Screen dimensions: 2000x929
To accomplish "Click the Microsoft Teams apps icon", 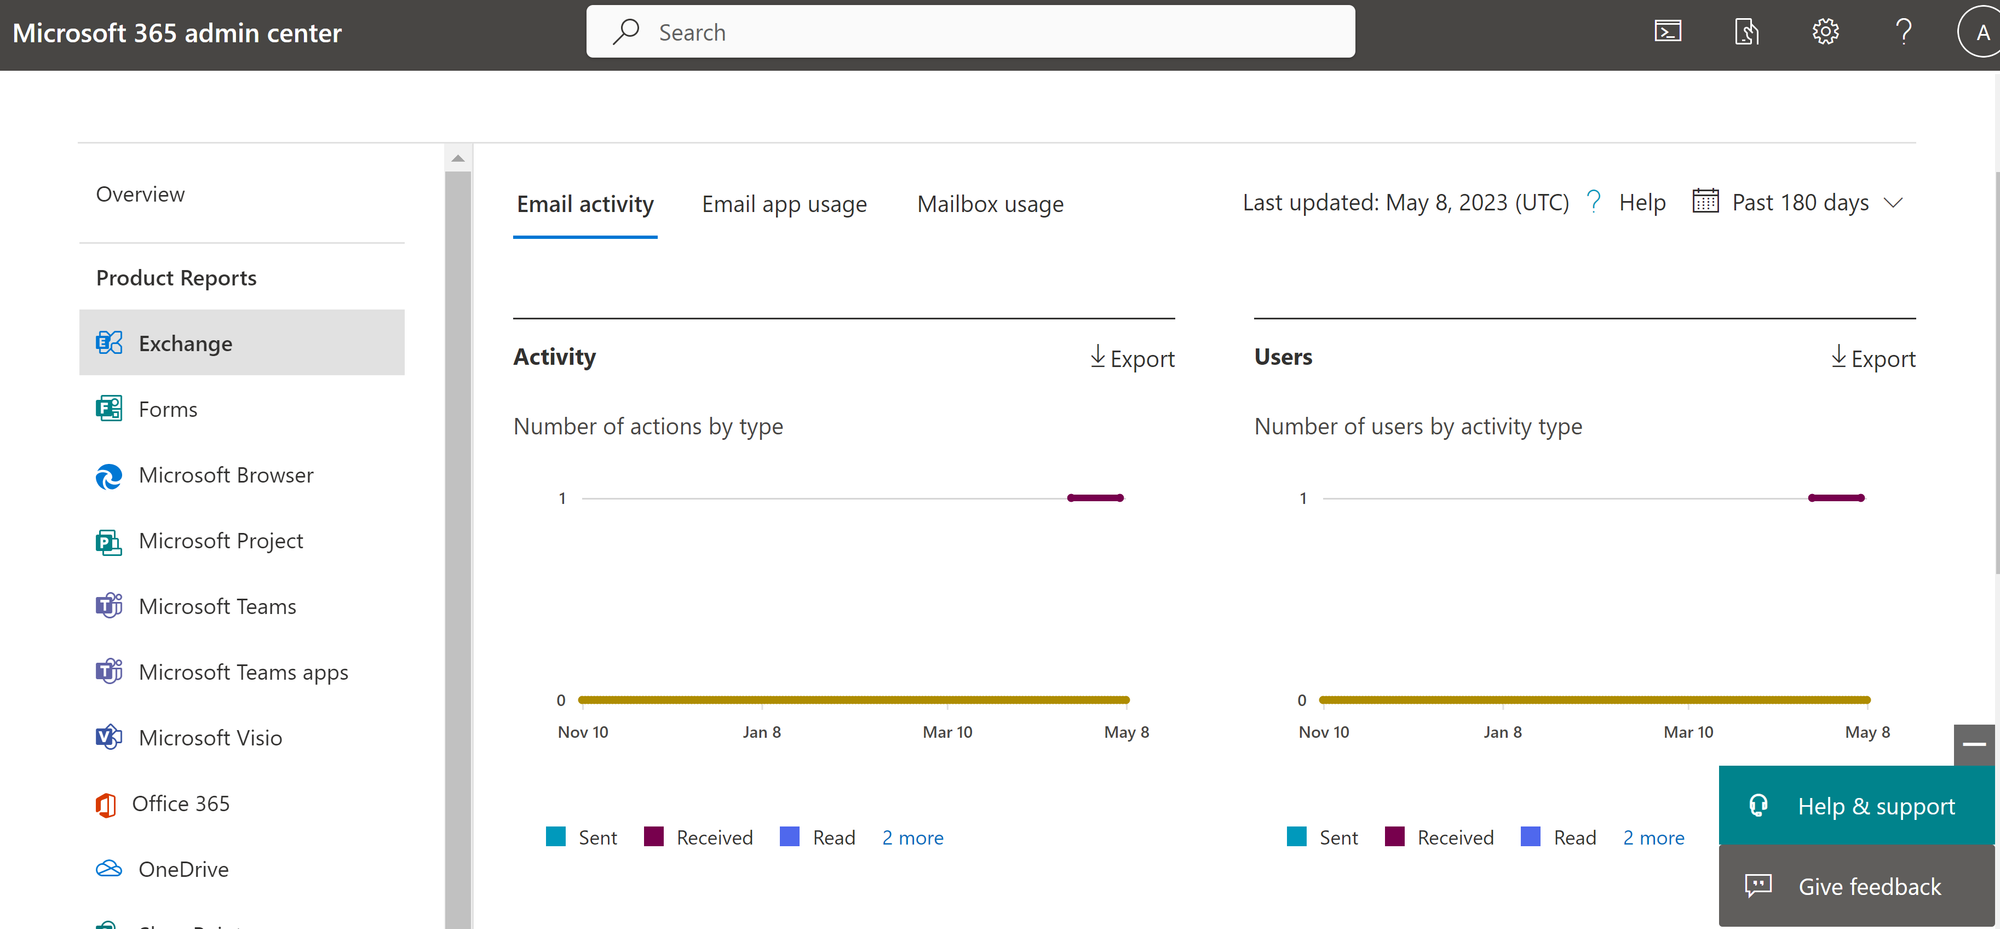I will [x=109, y=671].
